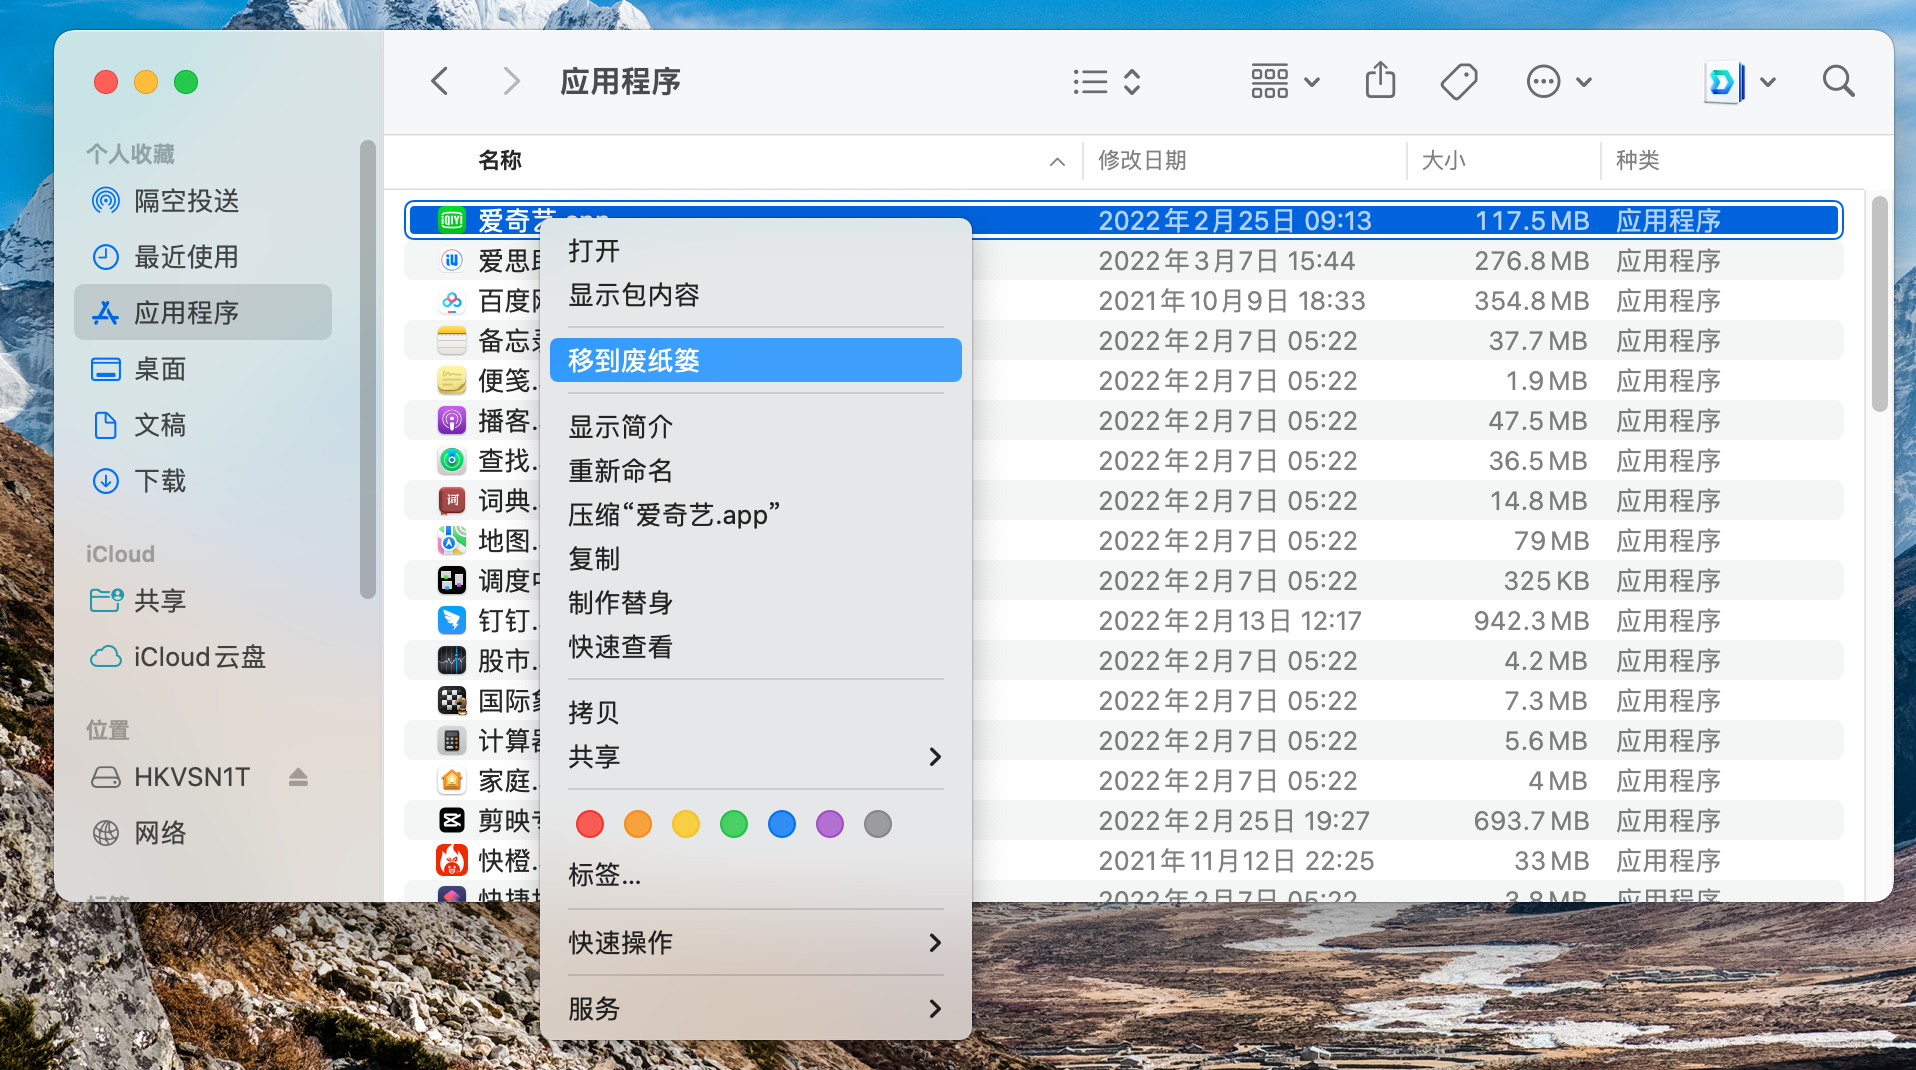1916x1070 pixels.
Task: Open the ellipsis action menu
Action: pos(1558,81)
